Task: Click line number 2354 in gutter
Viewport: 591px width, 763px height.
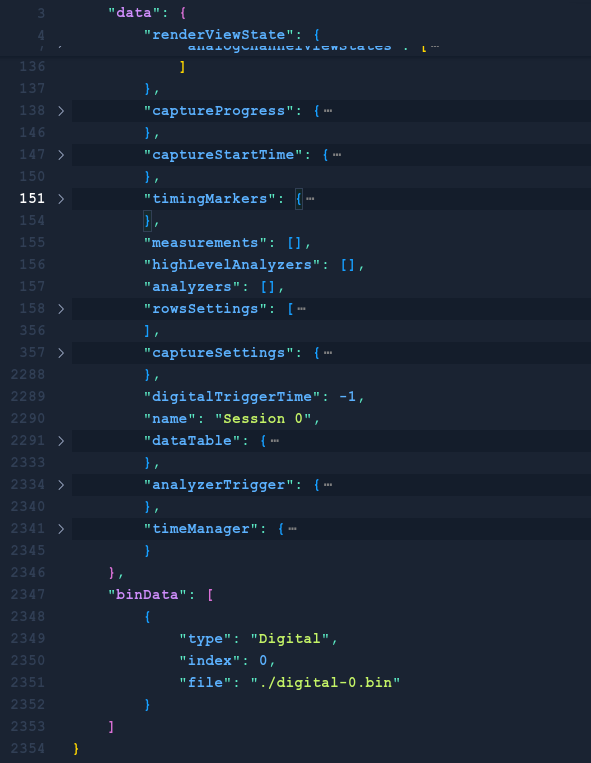Action: click(27, 748)
